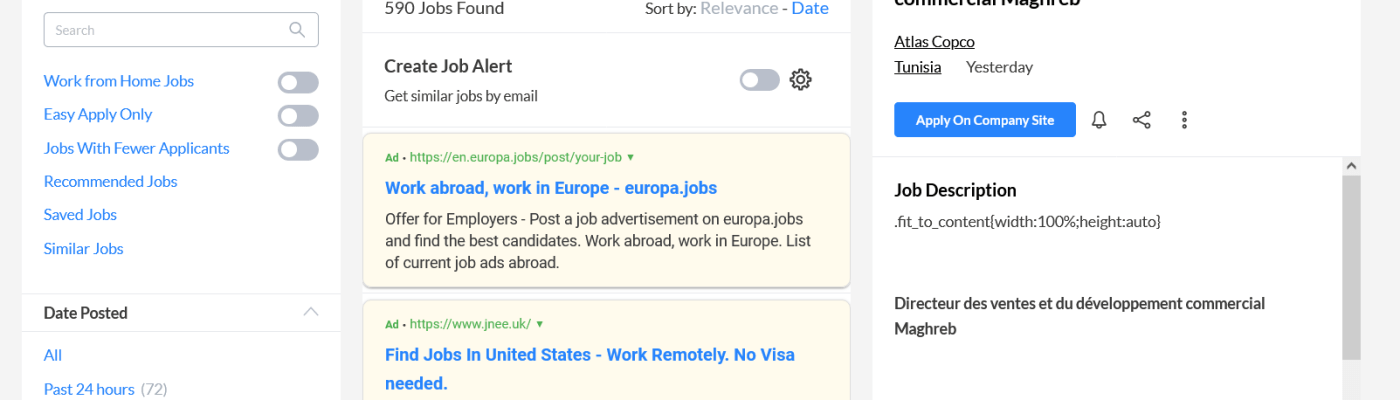Enable the Create Job Alert toggle
The image size is (1400, 400).
coord(759,80)
